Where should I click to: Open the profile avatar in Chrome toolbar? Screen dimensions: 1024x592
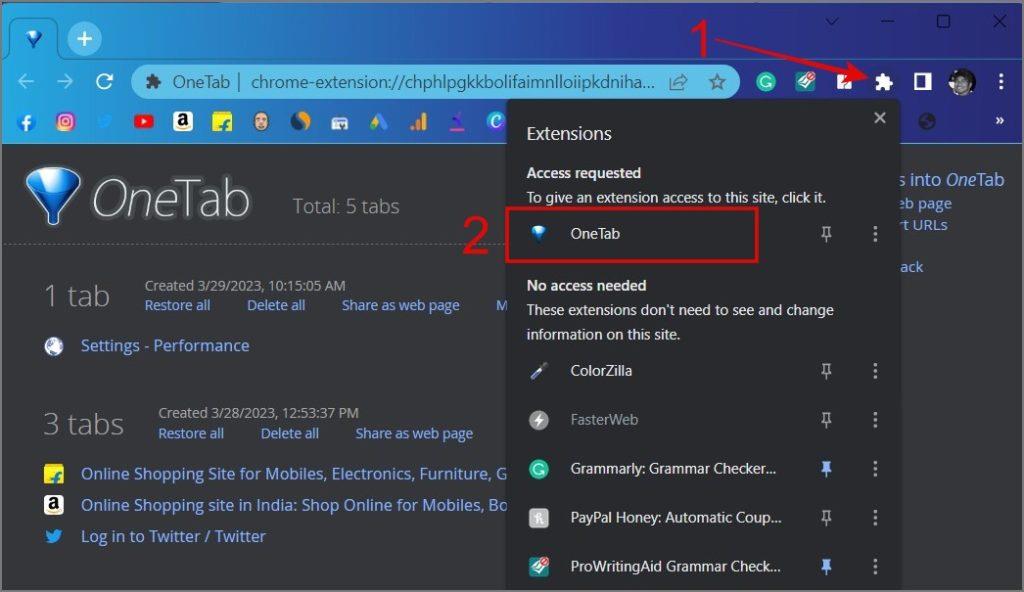point(961,82)
